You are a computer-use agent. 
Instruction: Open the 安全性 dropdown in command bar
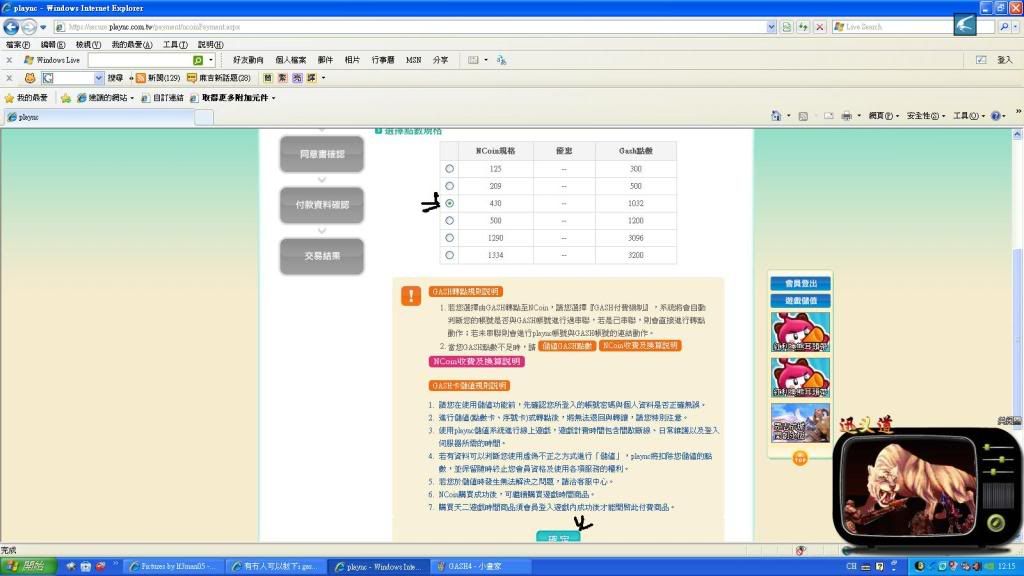pos(925,117)
